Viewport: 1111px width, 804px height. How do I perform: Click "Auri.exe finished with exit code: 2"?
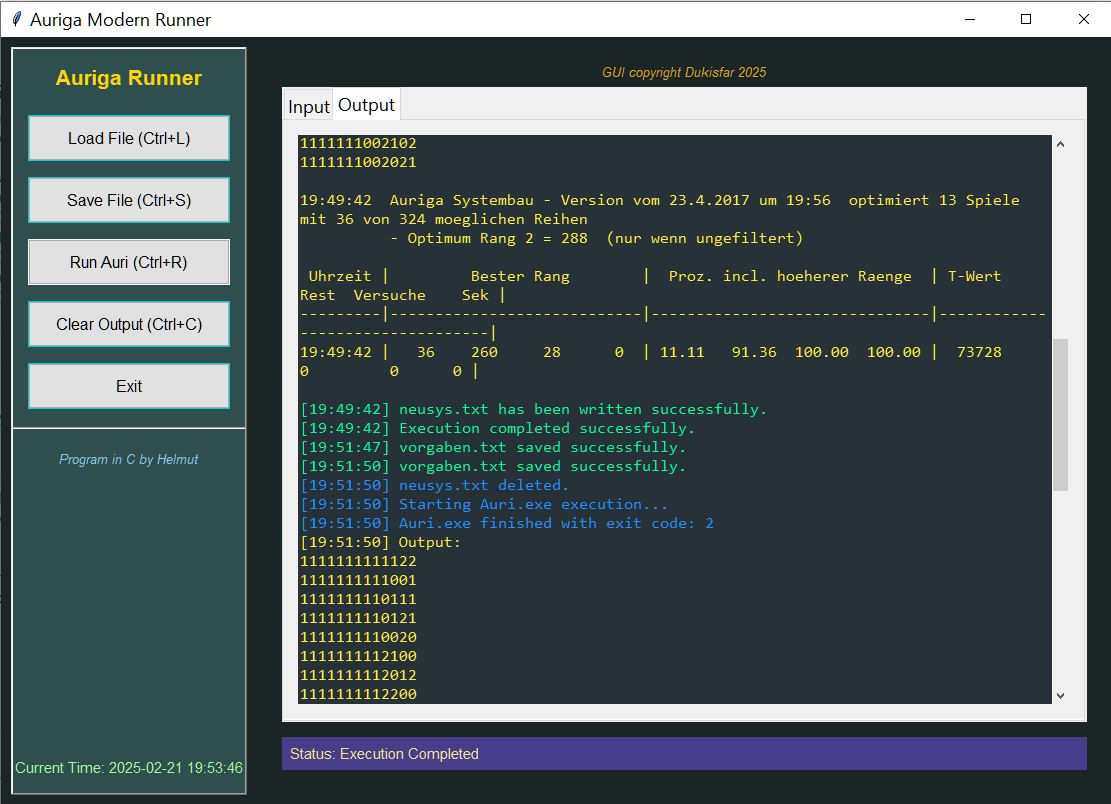507,523
